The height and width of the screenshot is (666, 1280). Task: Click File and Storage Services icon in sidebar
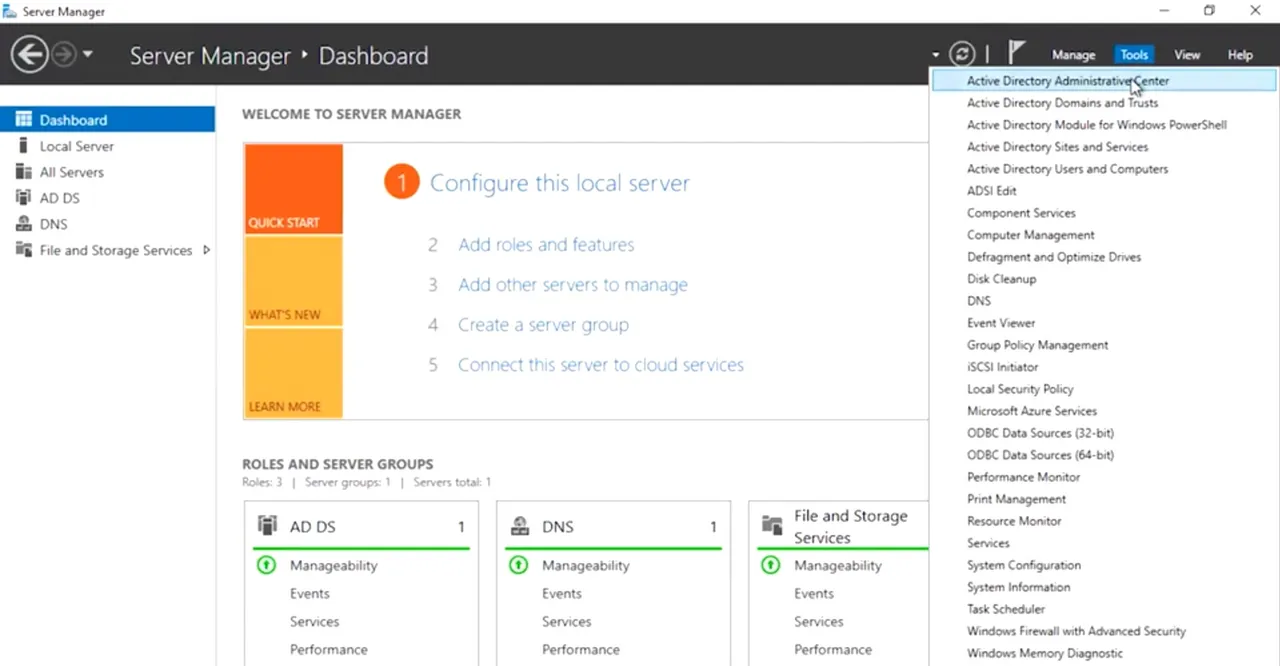(24, 249)
